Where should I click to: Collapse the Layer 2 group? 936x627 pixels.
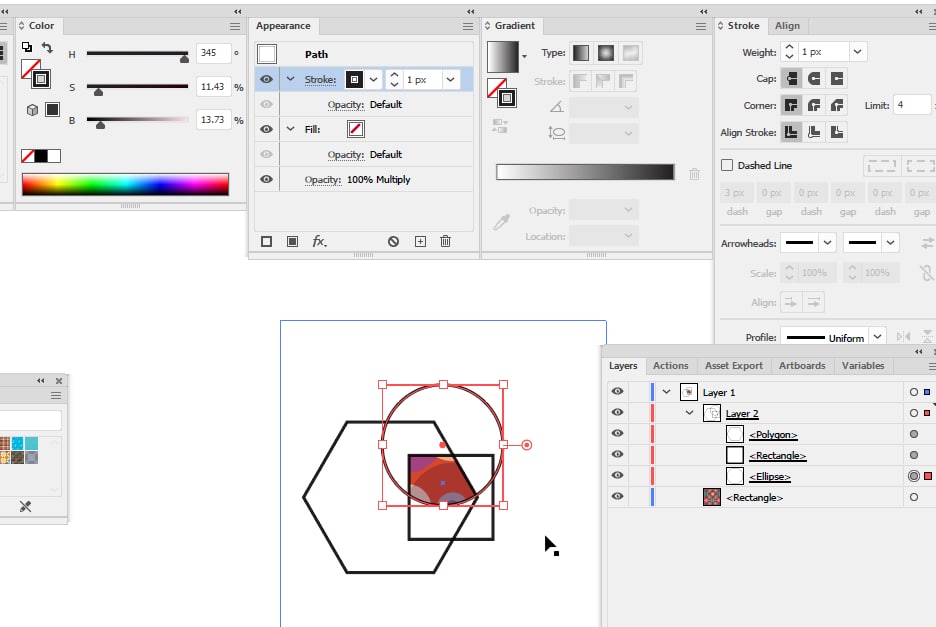[689, 413]
